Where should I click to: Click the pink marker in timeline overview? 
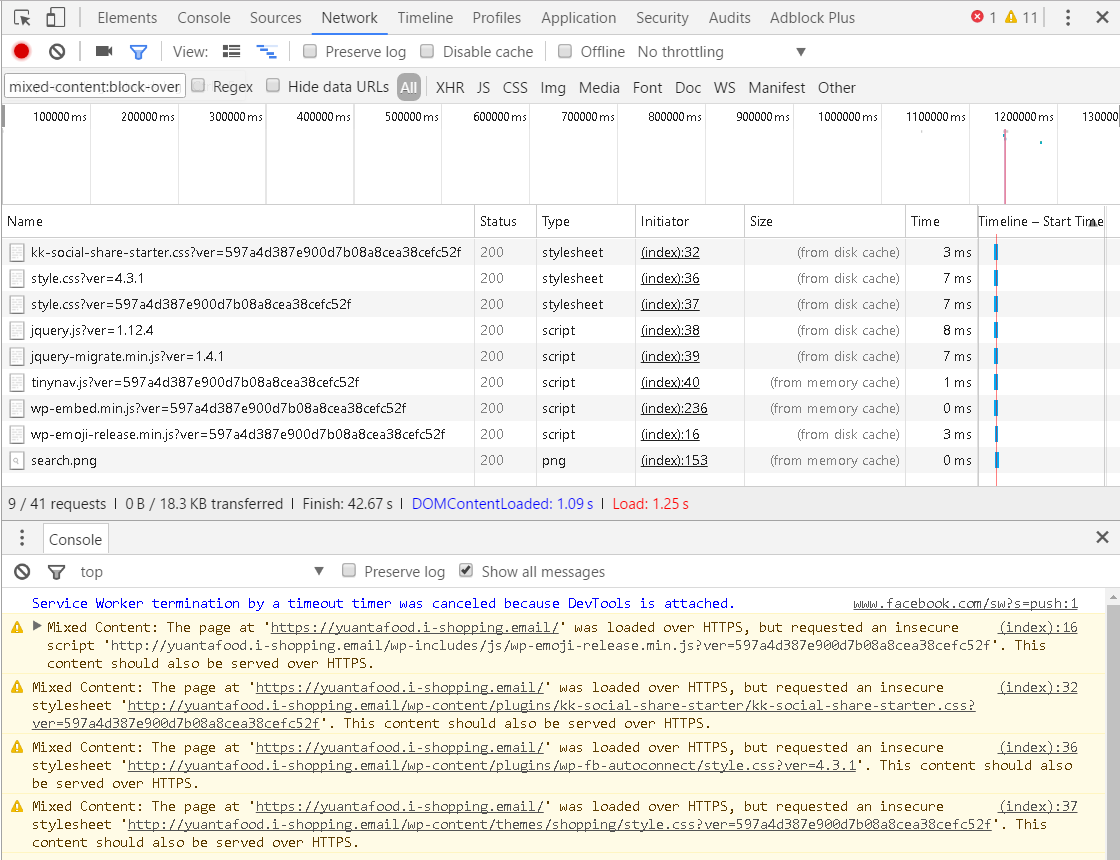[x=1005, y=166]
